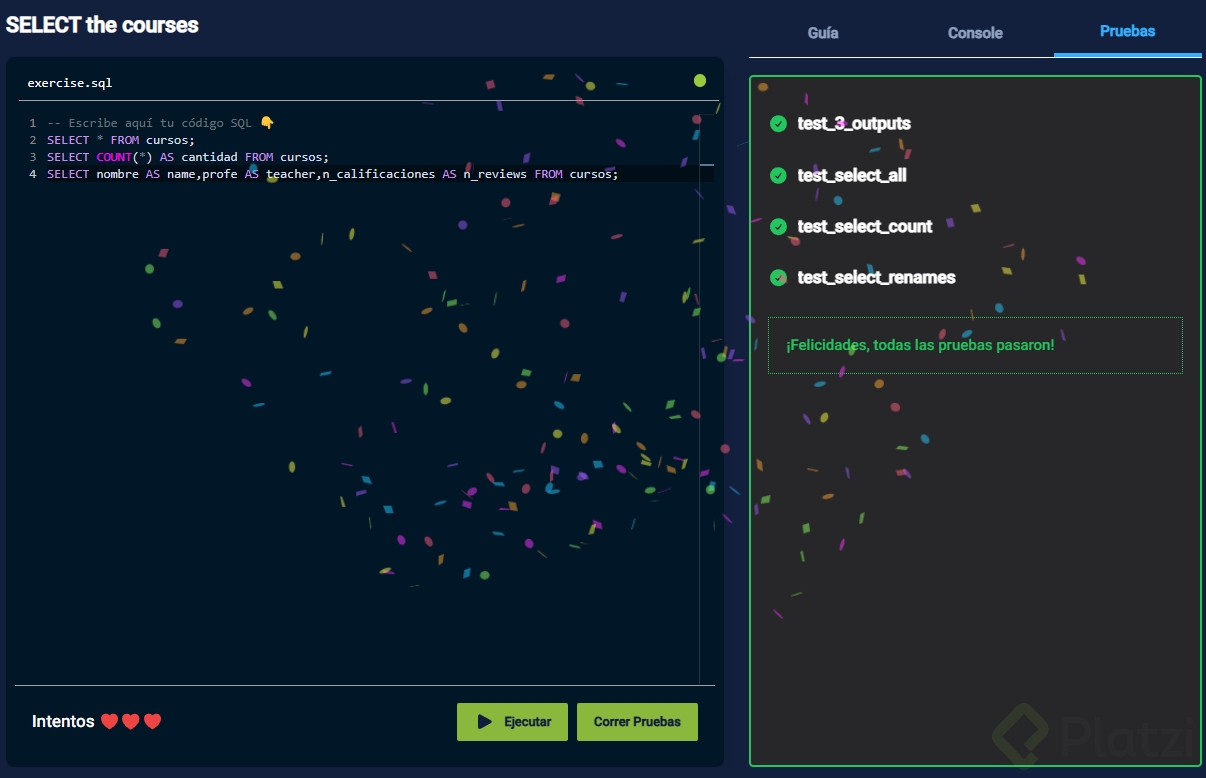Click the green check next to test_select_all
Image resolution: width=1206 pixels, height=778 pixels.
pyautogui.click(x=778, y=176)
